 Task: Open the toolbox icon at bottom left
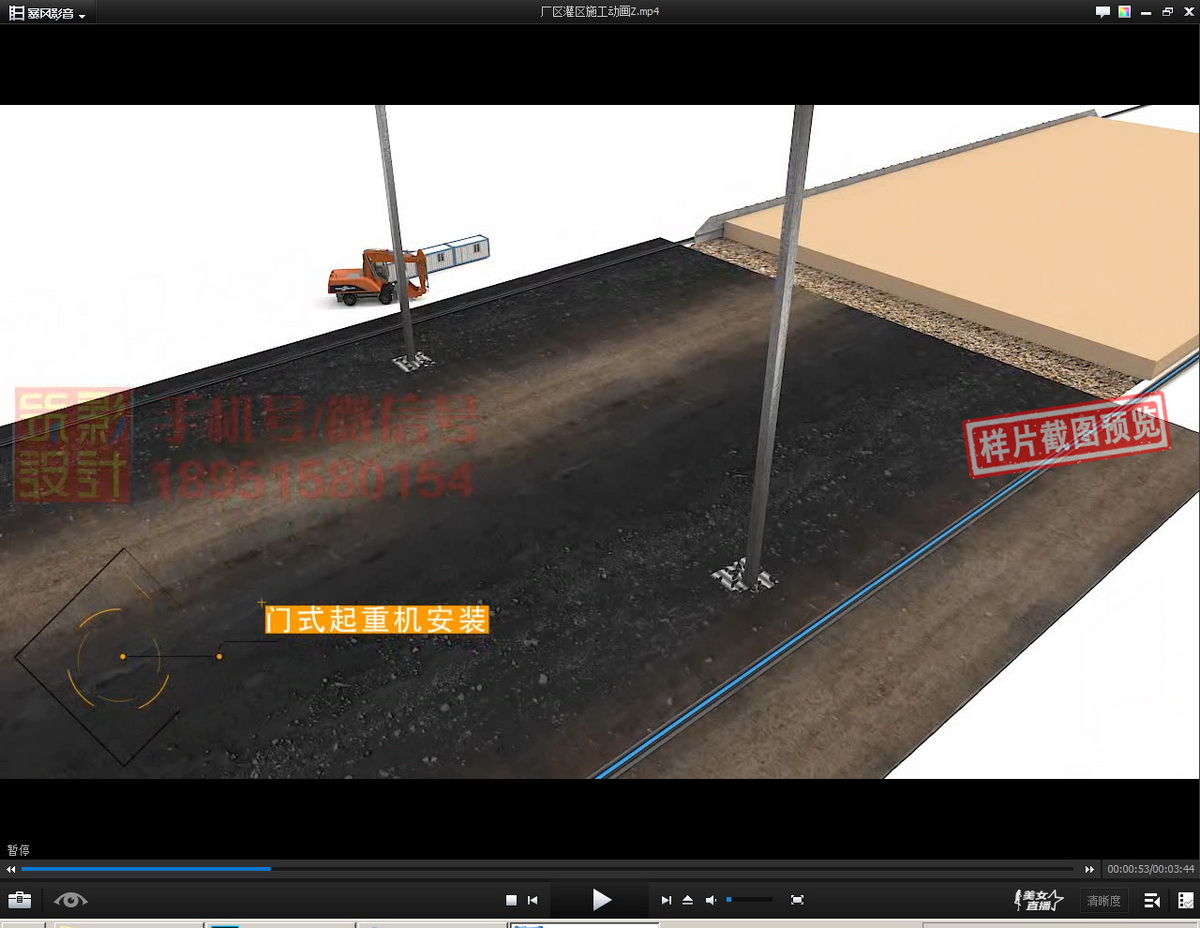[19, 900]
